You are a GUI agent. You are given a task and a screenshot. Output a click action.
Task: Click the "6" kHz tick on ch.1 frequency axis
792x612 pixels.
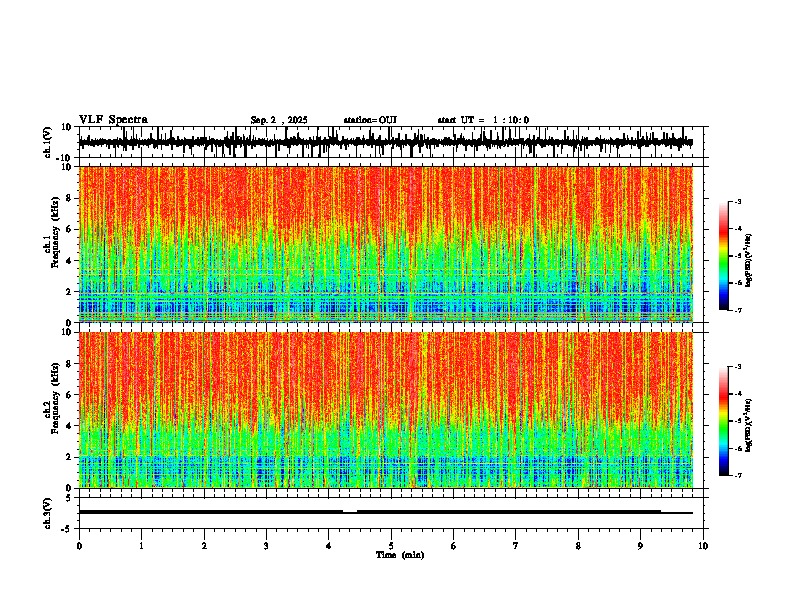coord(69,230)
